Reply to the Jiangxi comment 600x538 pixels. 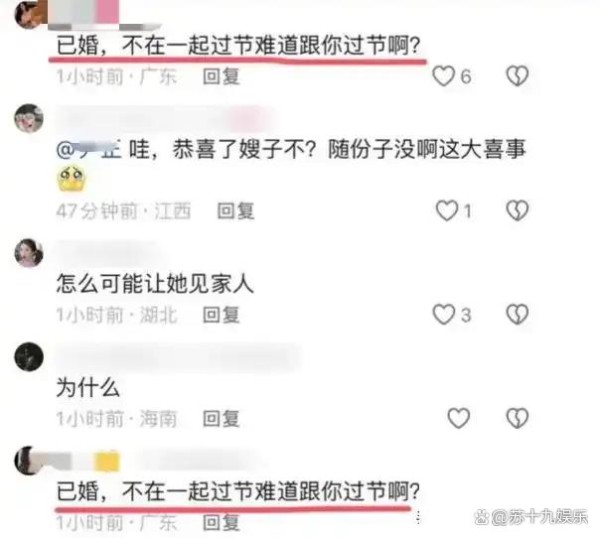(236, 211)
